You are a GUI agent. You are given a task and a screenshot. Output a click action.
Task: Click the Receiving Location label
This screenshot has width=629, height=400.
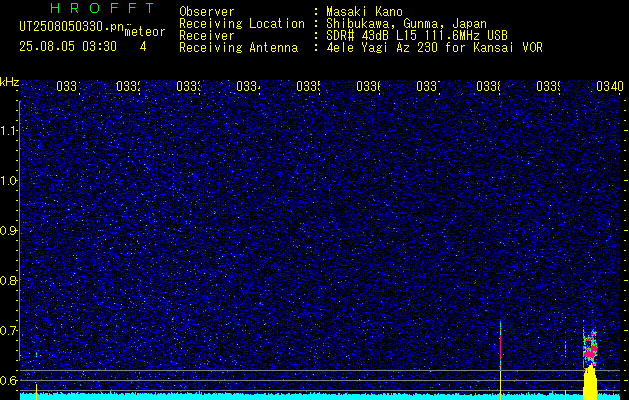pos(242,24)
